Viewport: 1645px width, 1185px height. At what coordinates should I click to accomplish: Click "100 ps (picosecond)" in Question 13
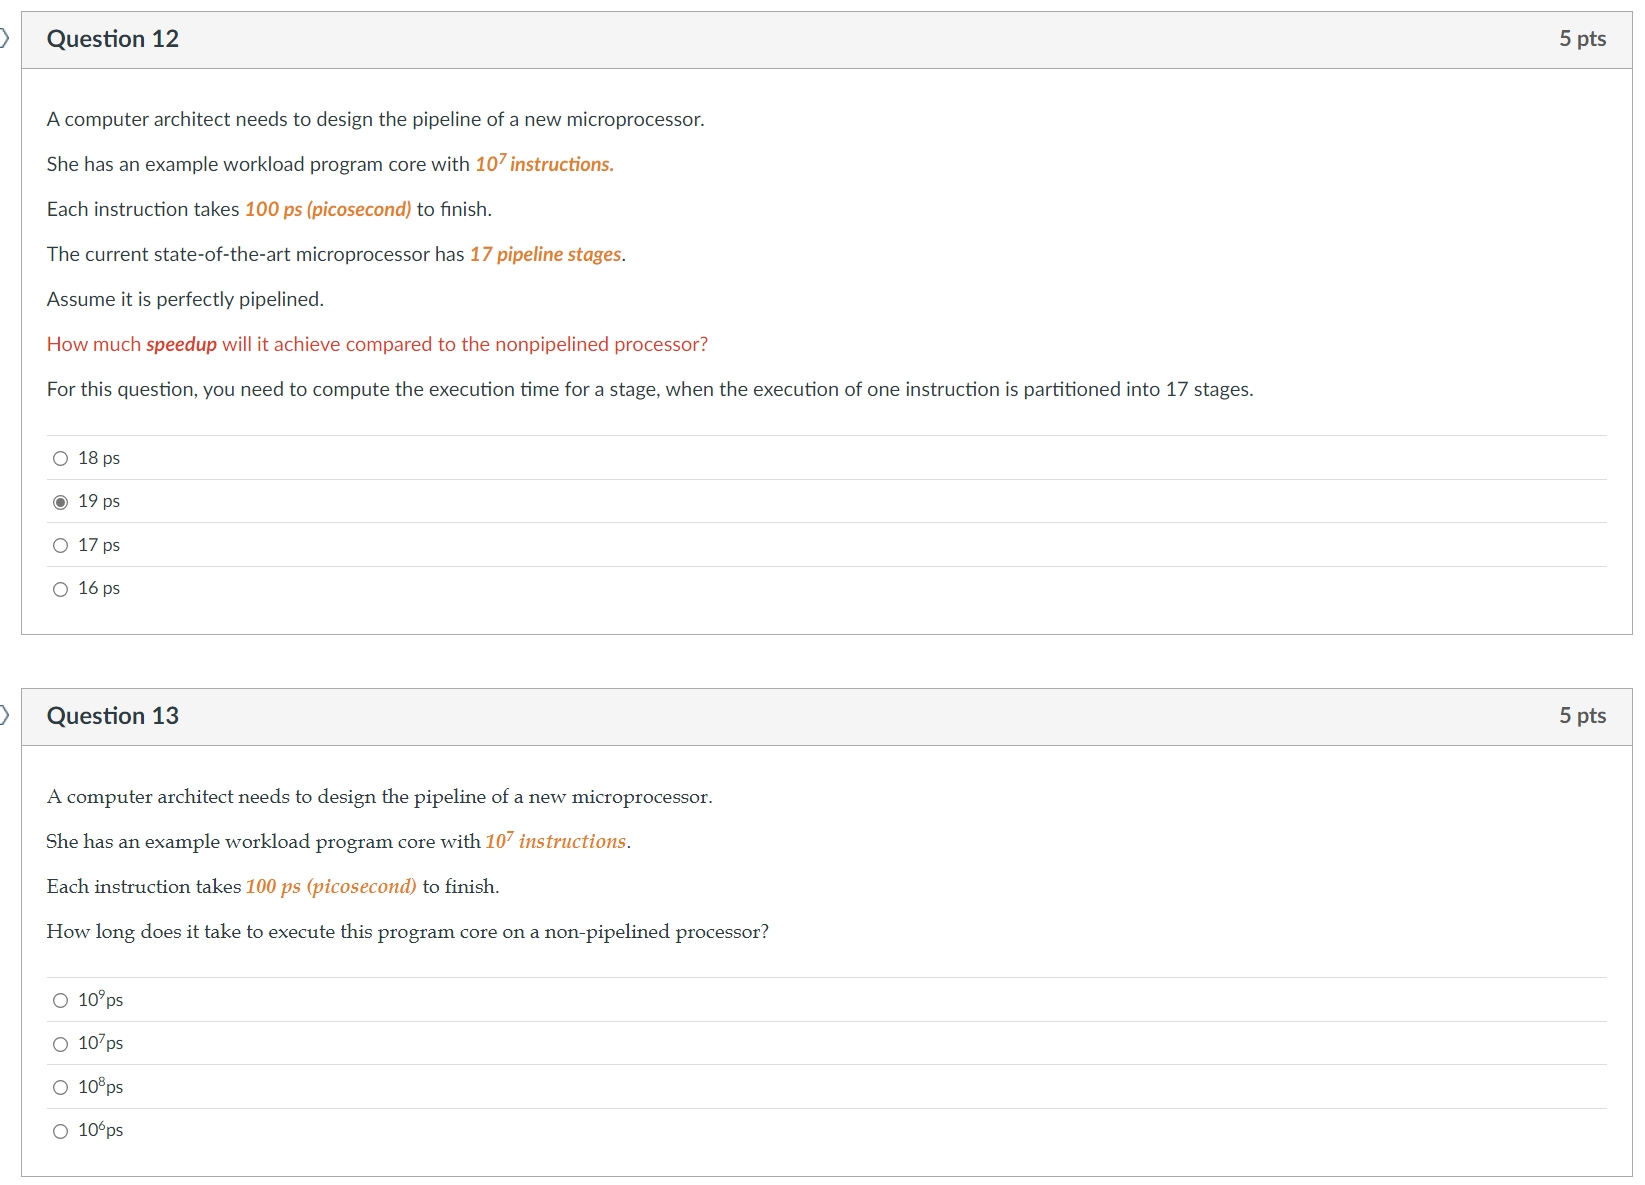tap(331, 886)
